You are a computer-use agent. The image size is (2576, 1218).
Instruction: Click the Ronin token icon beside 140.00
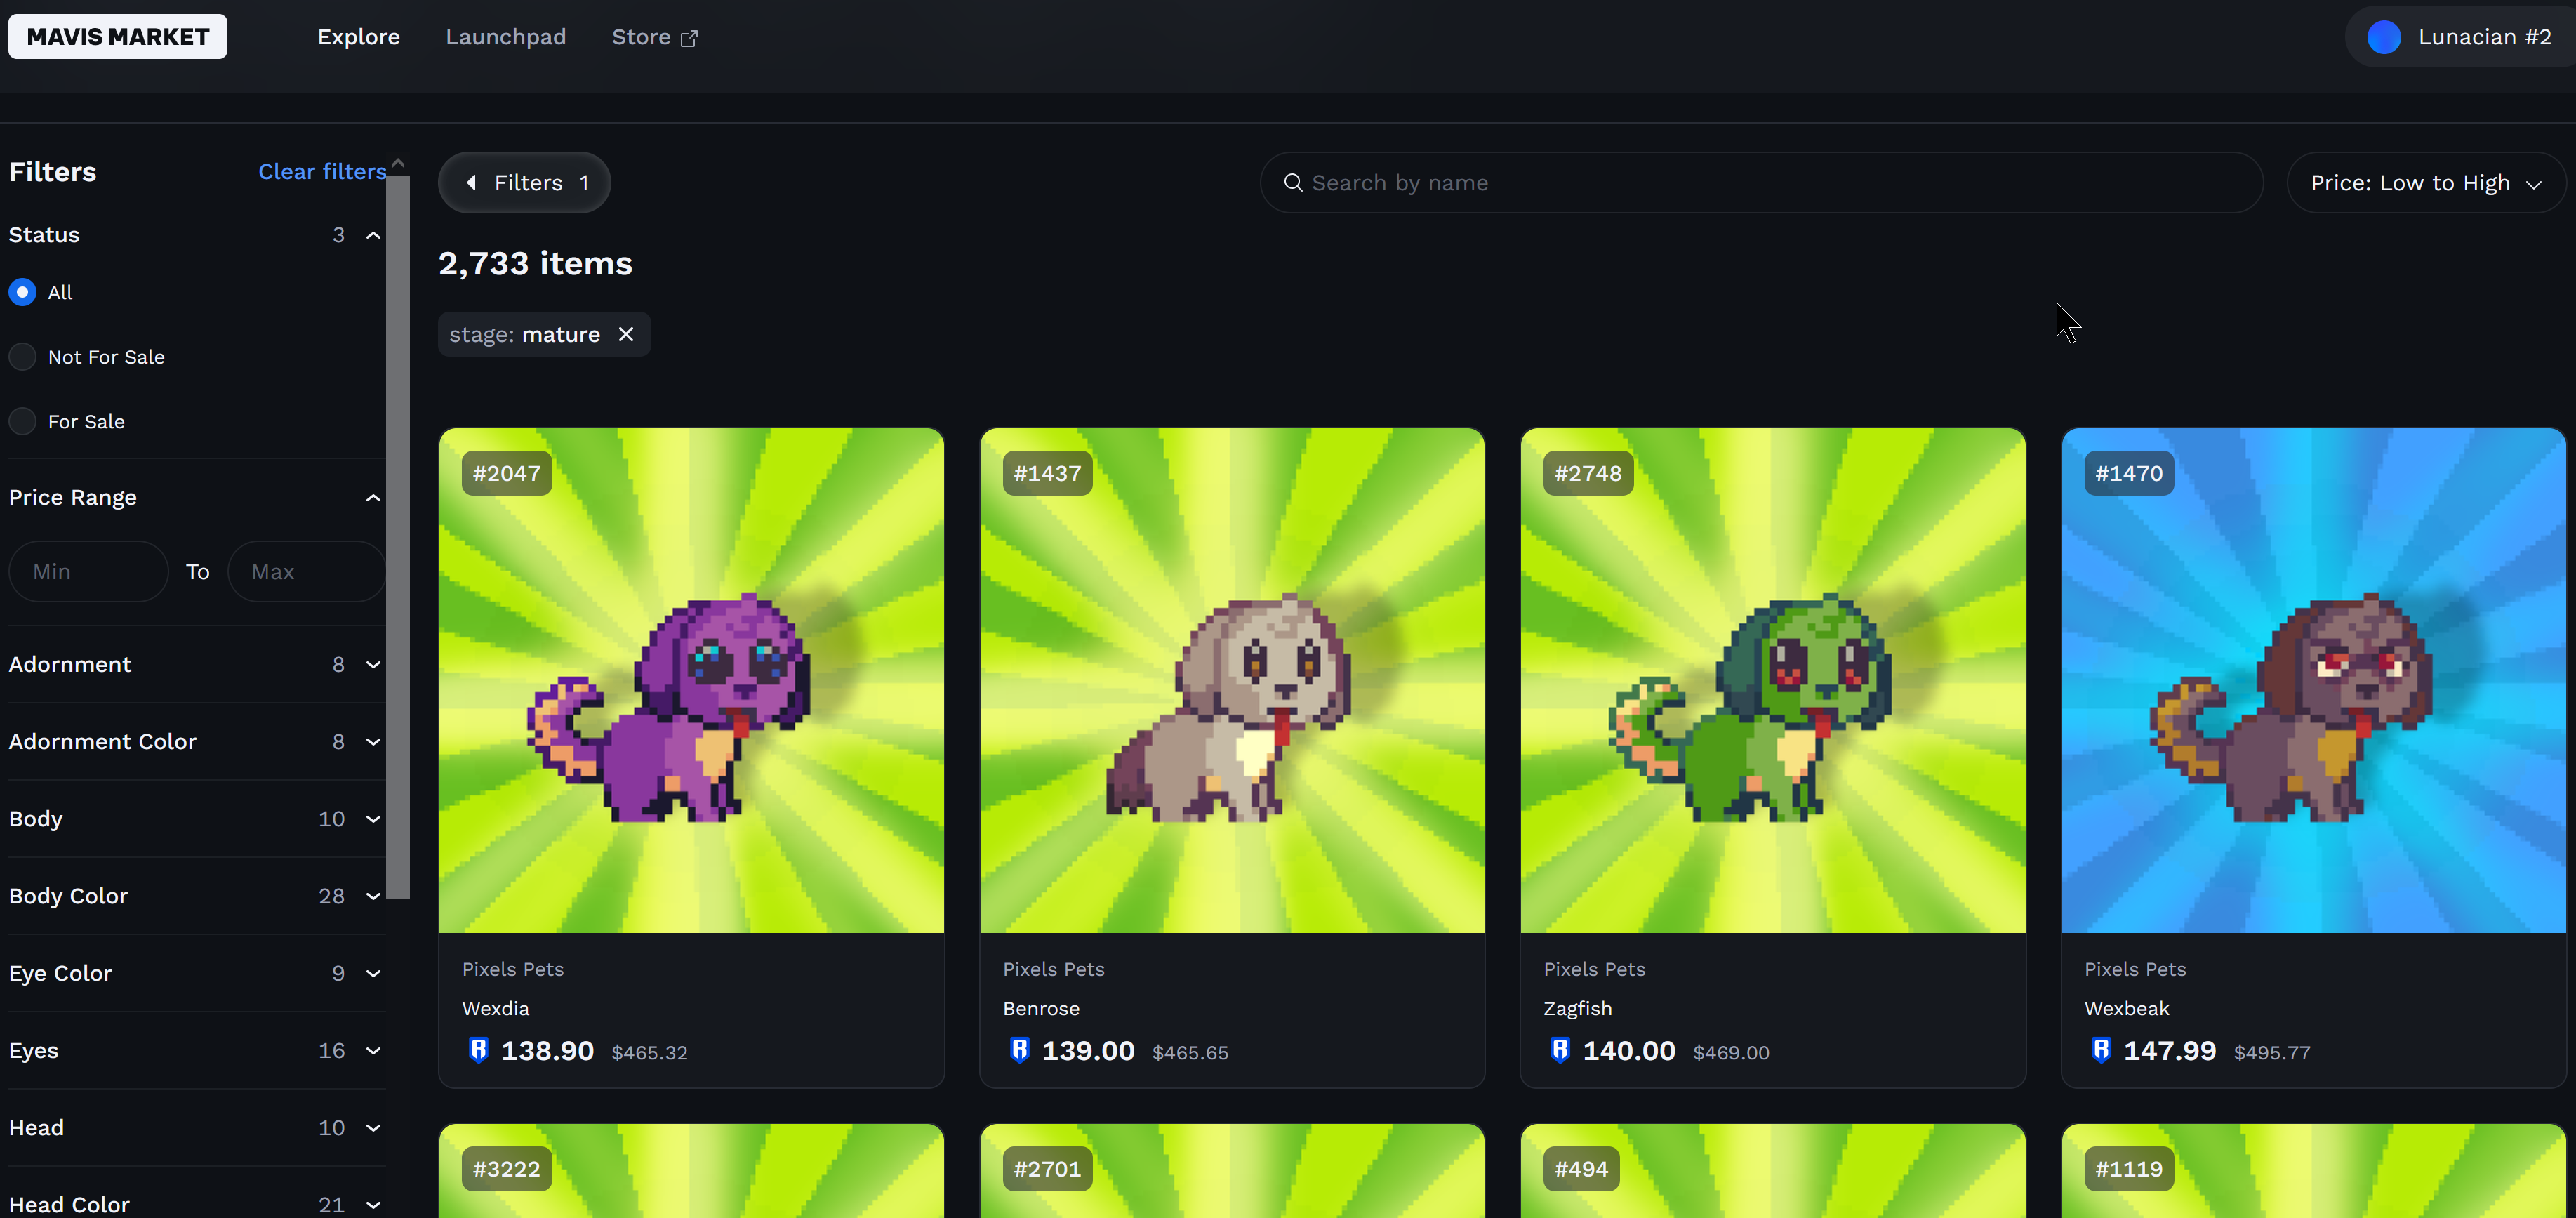point(1559,1050)
